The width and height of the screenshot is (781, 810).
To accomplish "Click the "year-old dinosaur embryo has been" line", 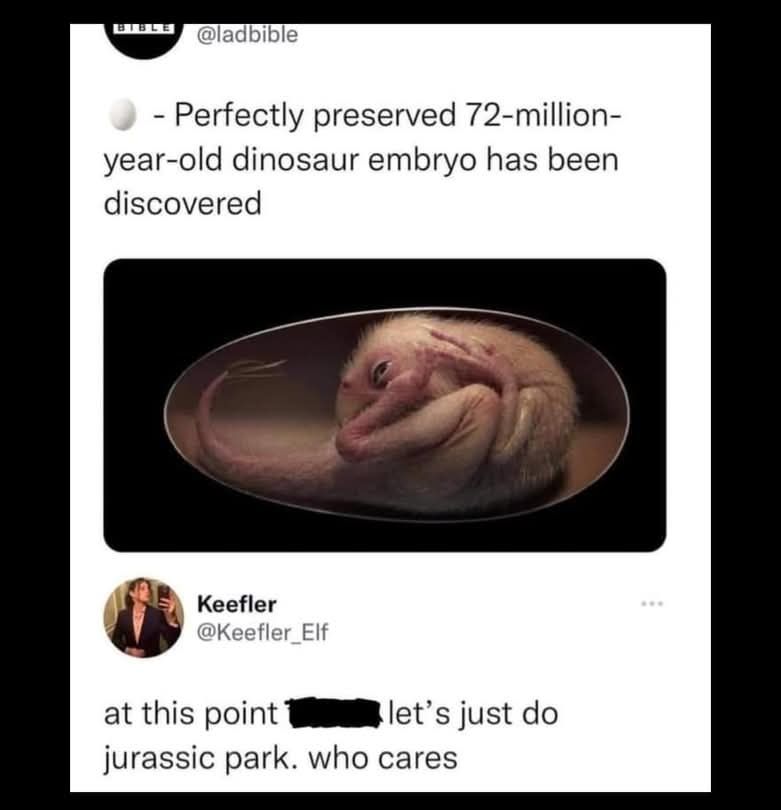I will (361, 161).
